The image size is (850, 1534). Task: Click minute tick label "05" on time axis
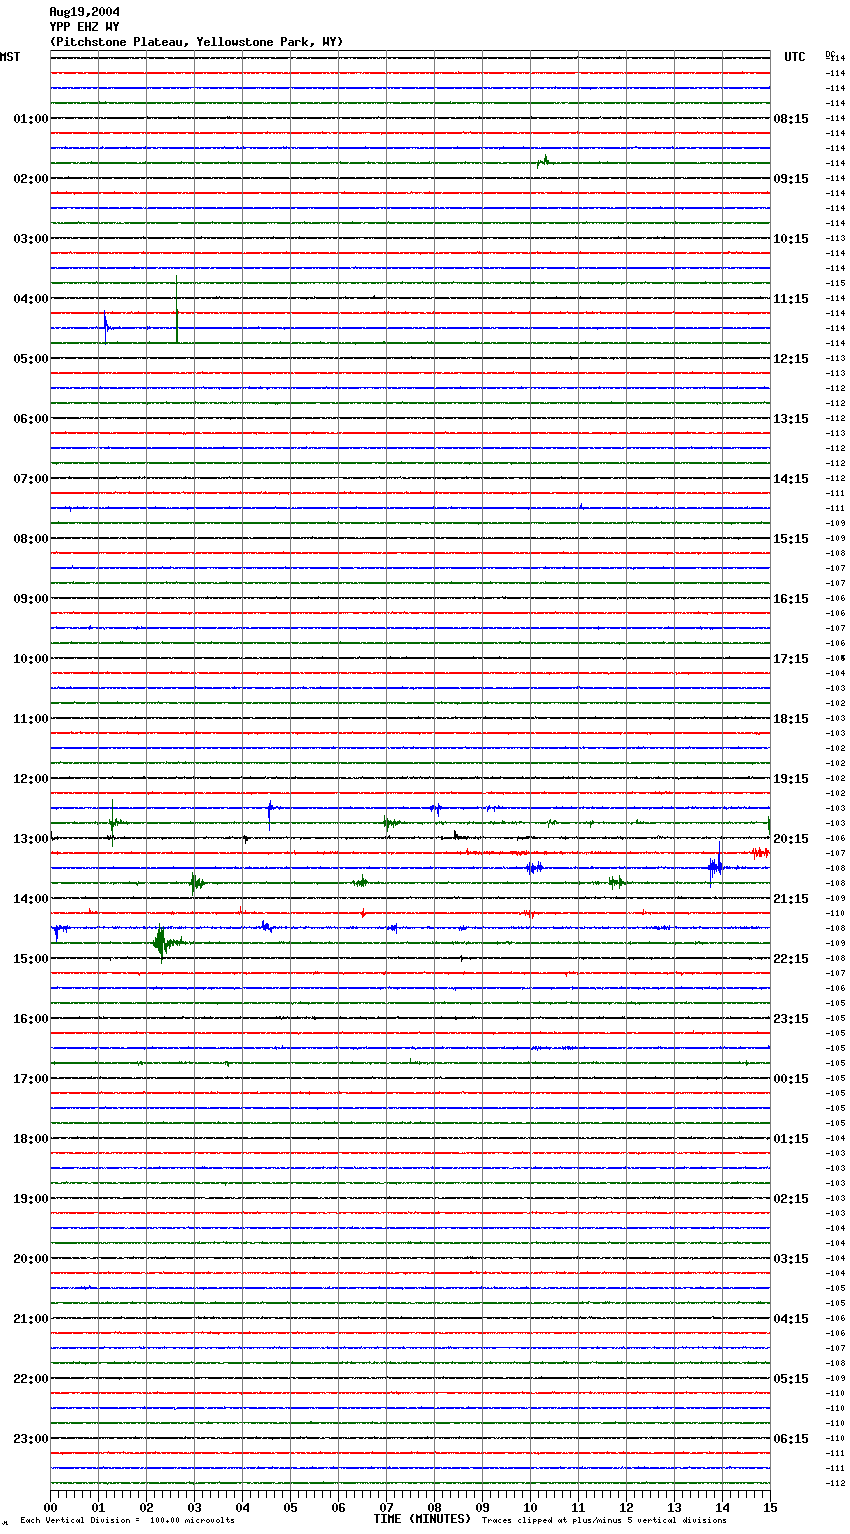tap(290, 1507)
